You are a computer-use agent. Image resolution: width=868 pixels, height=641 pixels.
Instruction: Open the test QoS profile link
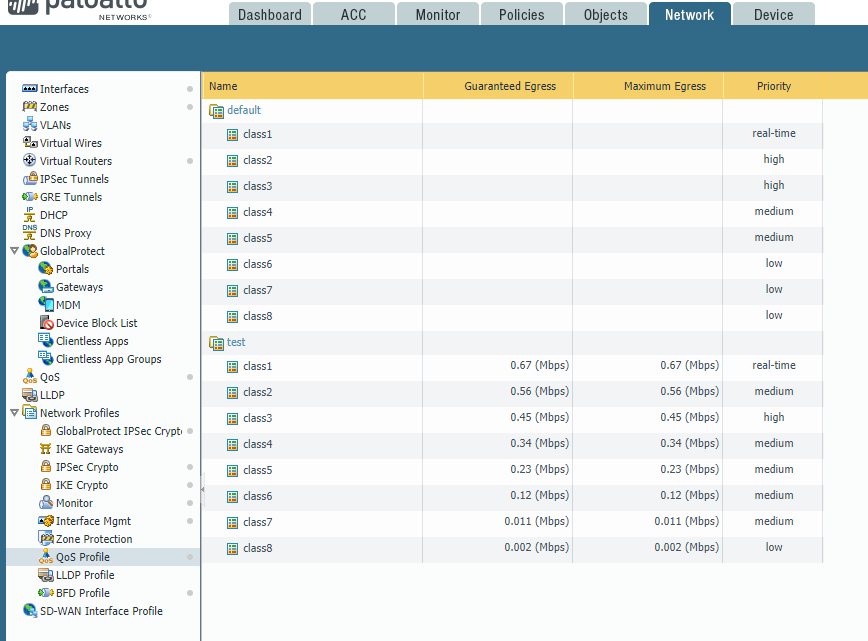coord(236,342)
